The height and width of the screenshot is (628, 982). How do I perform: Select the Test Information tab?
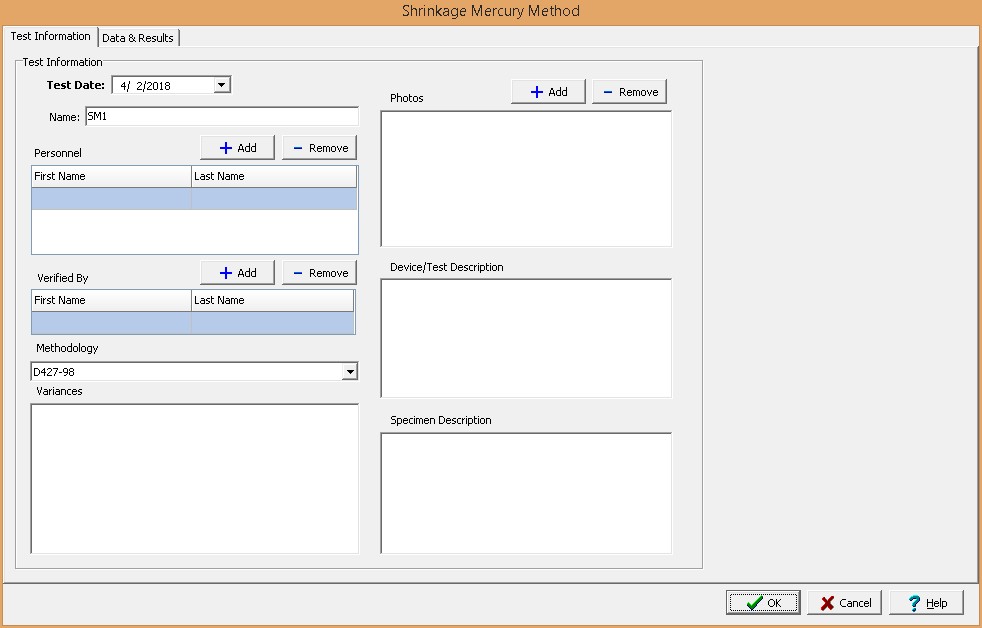click(x=50, y=36)
